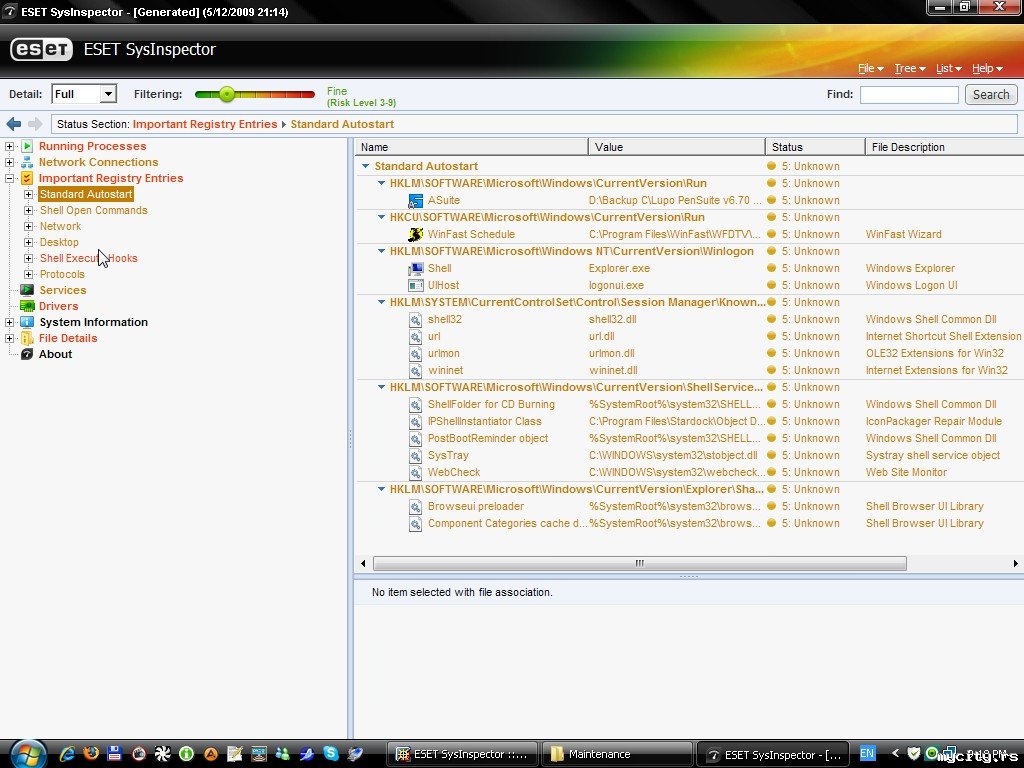The image size is (1024, 768).
Task: Open Firefox from the taskbar quick launch
Action: [x=92, y=754]
